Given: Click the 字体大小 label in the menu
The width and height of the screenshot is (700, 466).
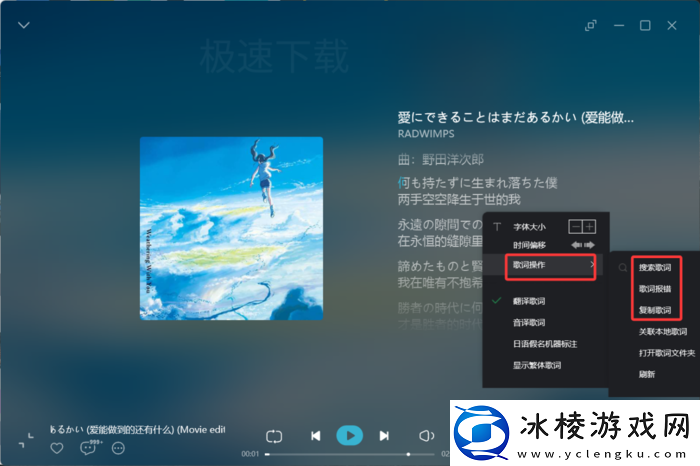Looking at the screenshot, I should pyautogui.click(x=529, y=227).
